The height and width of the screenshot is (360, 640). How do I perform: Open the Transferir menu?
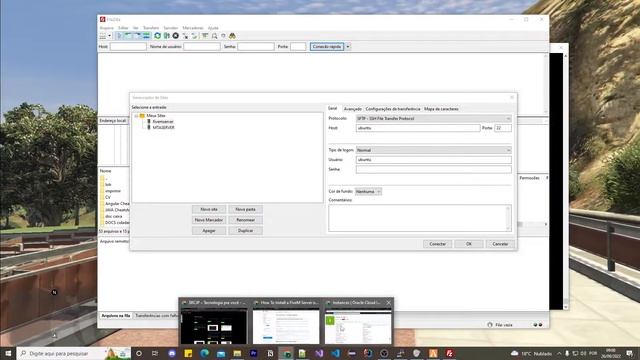click(x=151, y=28)
